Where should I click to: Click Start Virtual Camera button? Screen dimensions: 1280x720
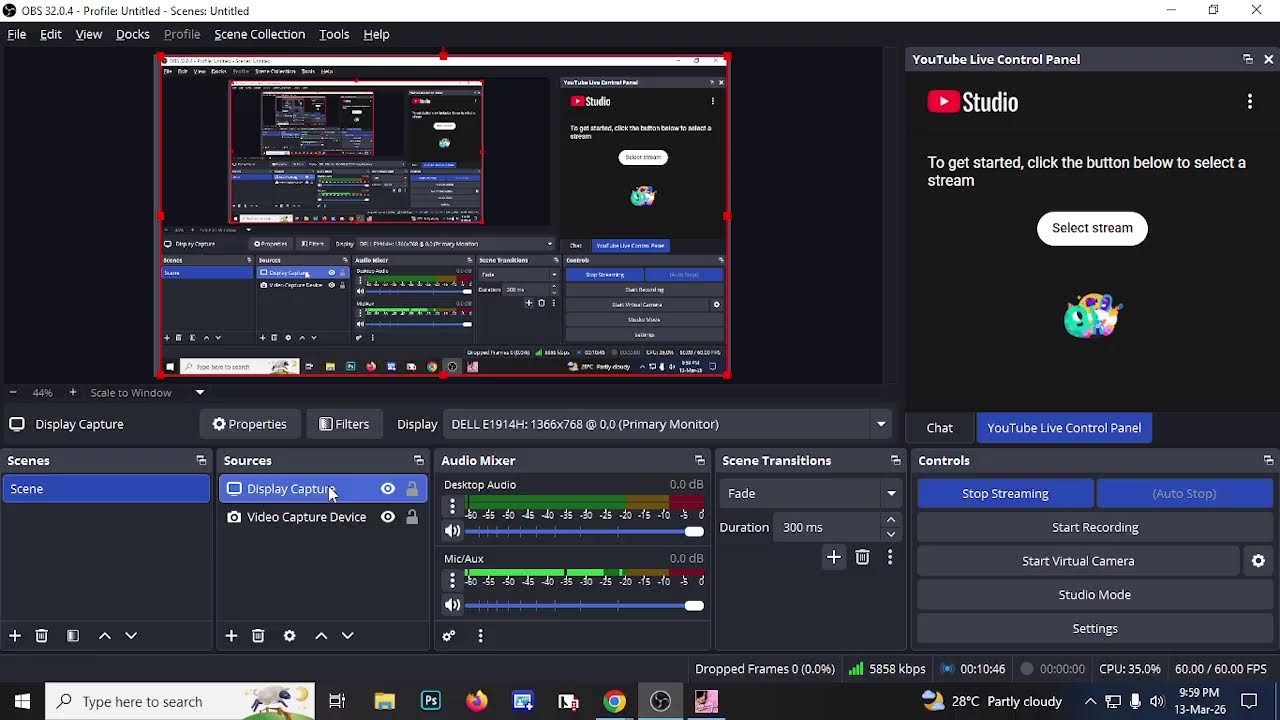tap(1078, 561)
